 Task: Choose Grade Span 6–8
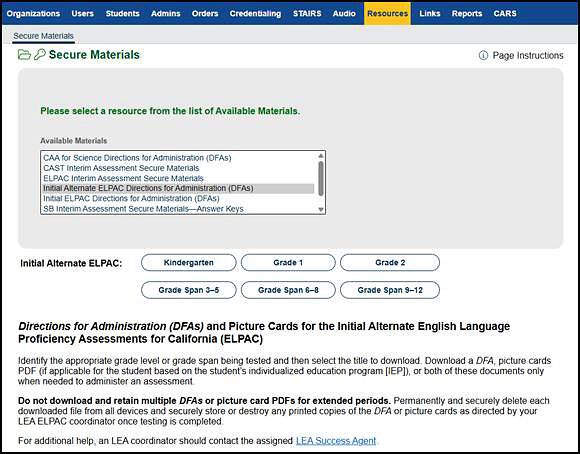click(288, 290)
